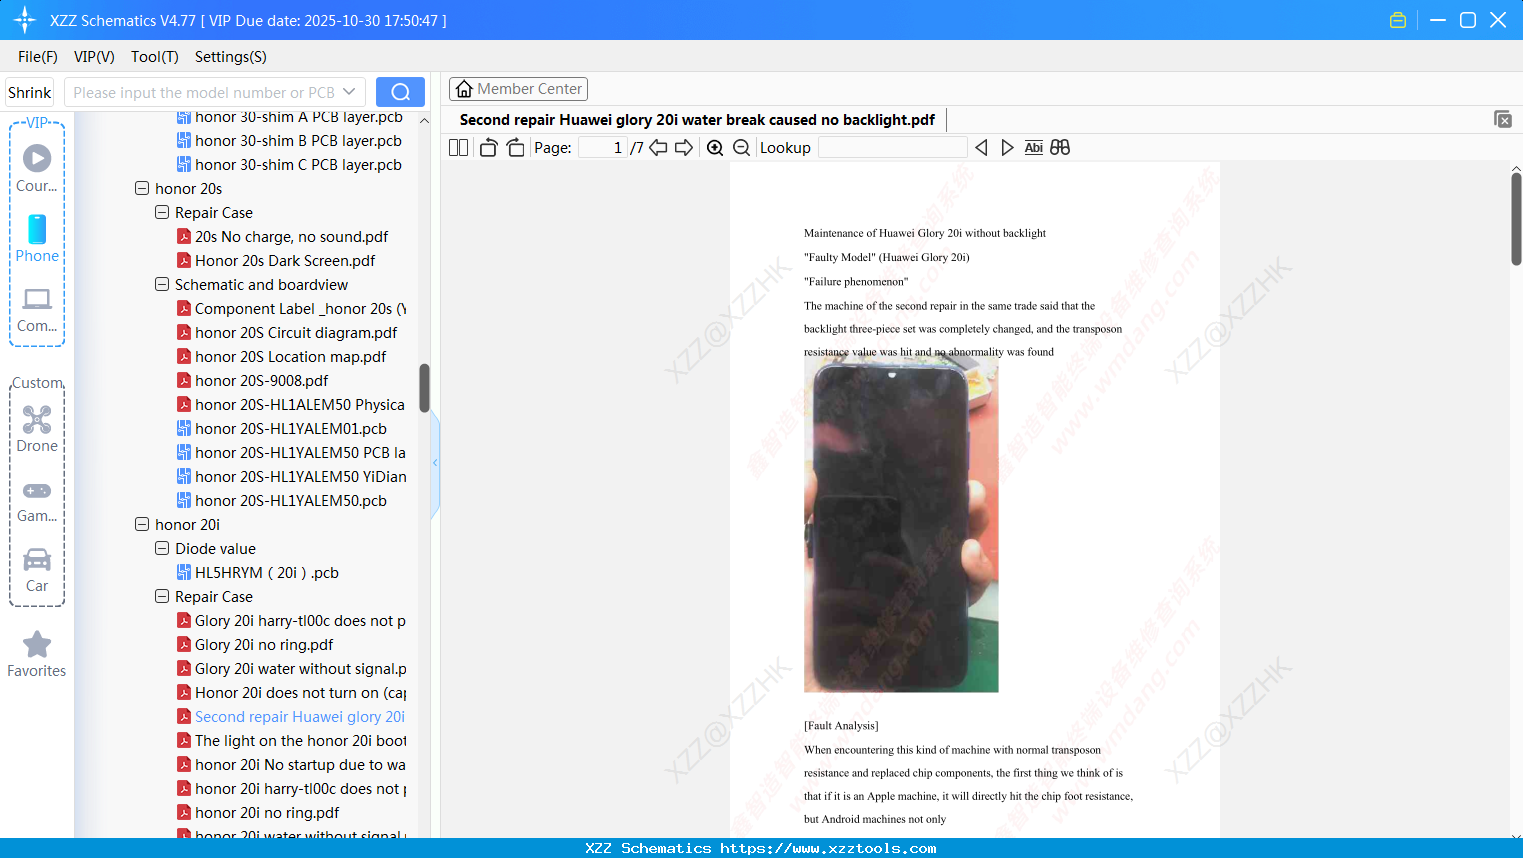Click the page number field

(603, 148)
